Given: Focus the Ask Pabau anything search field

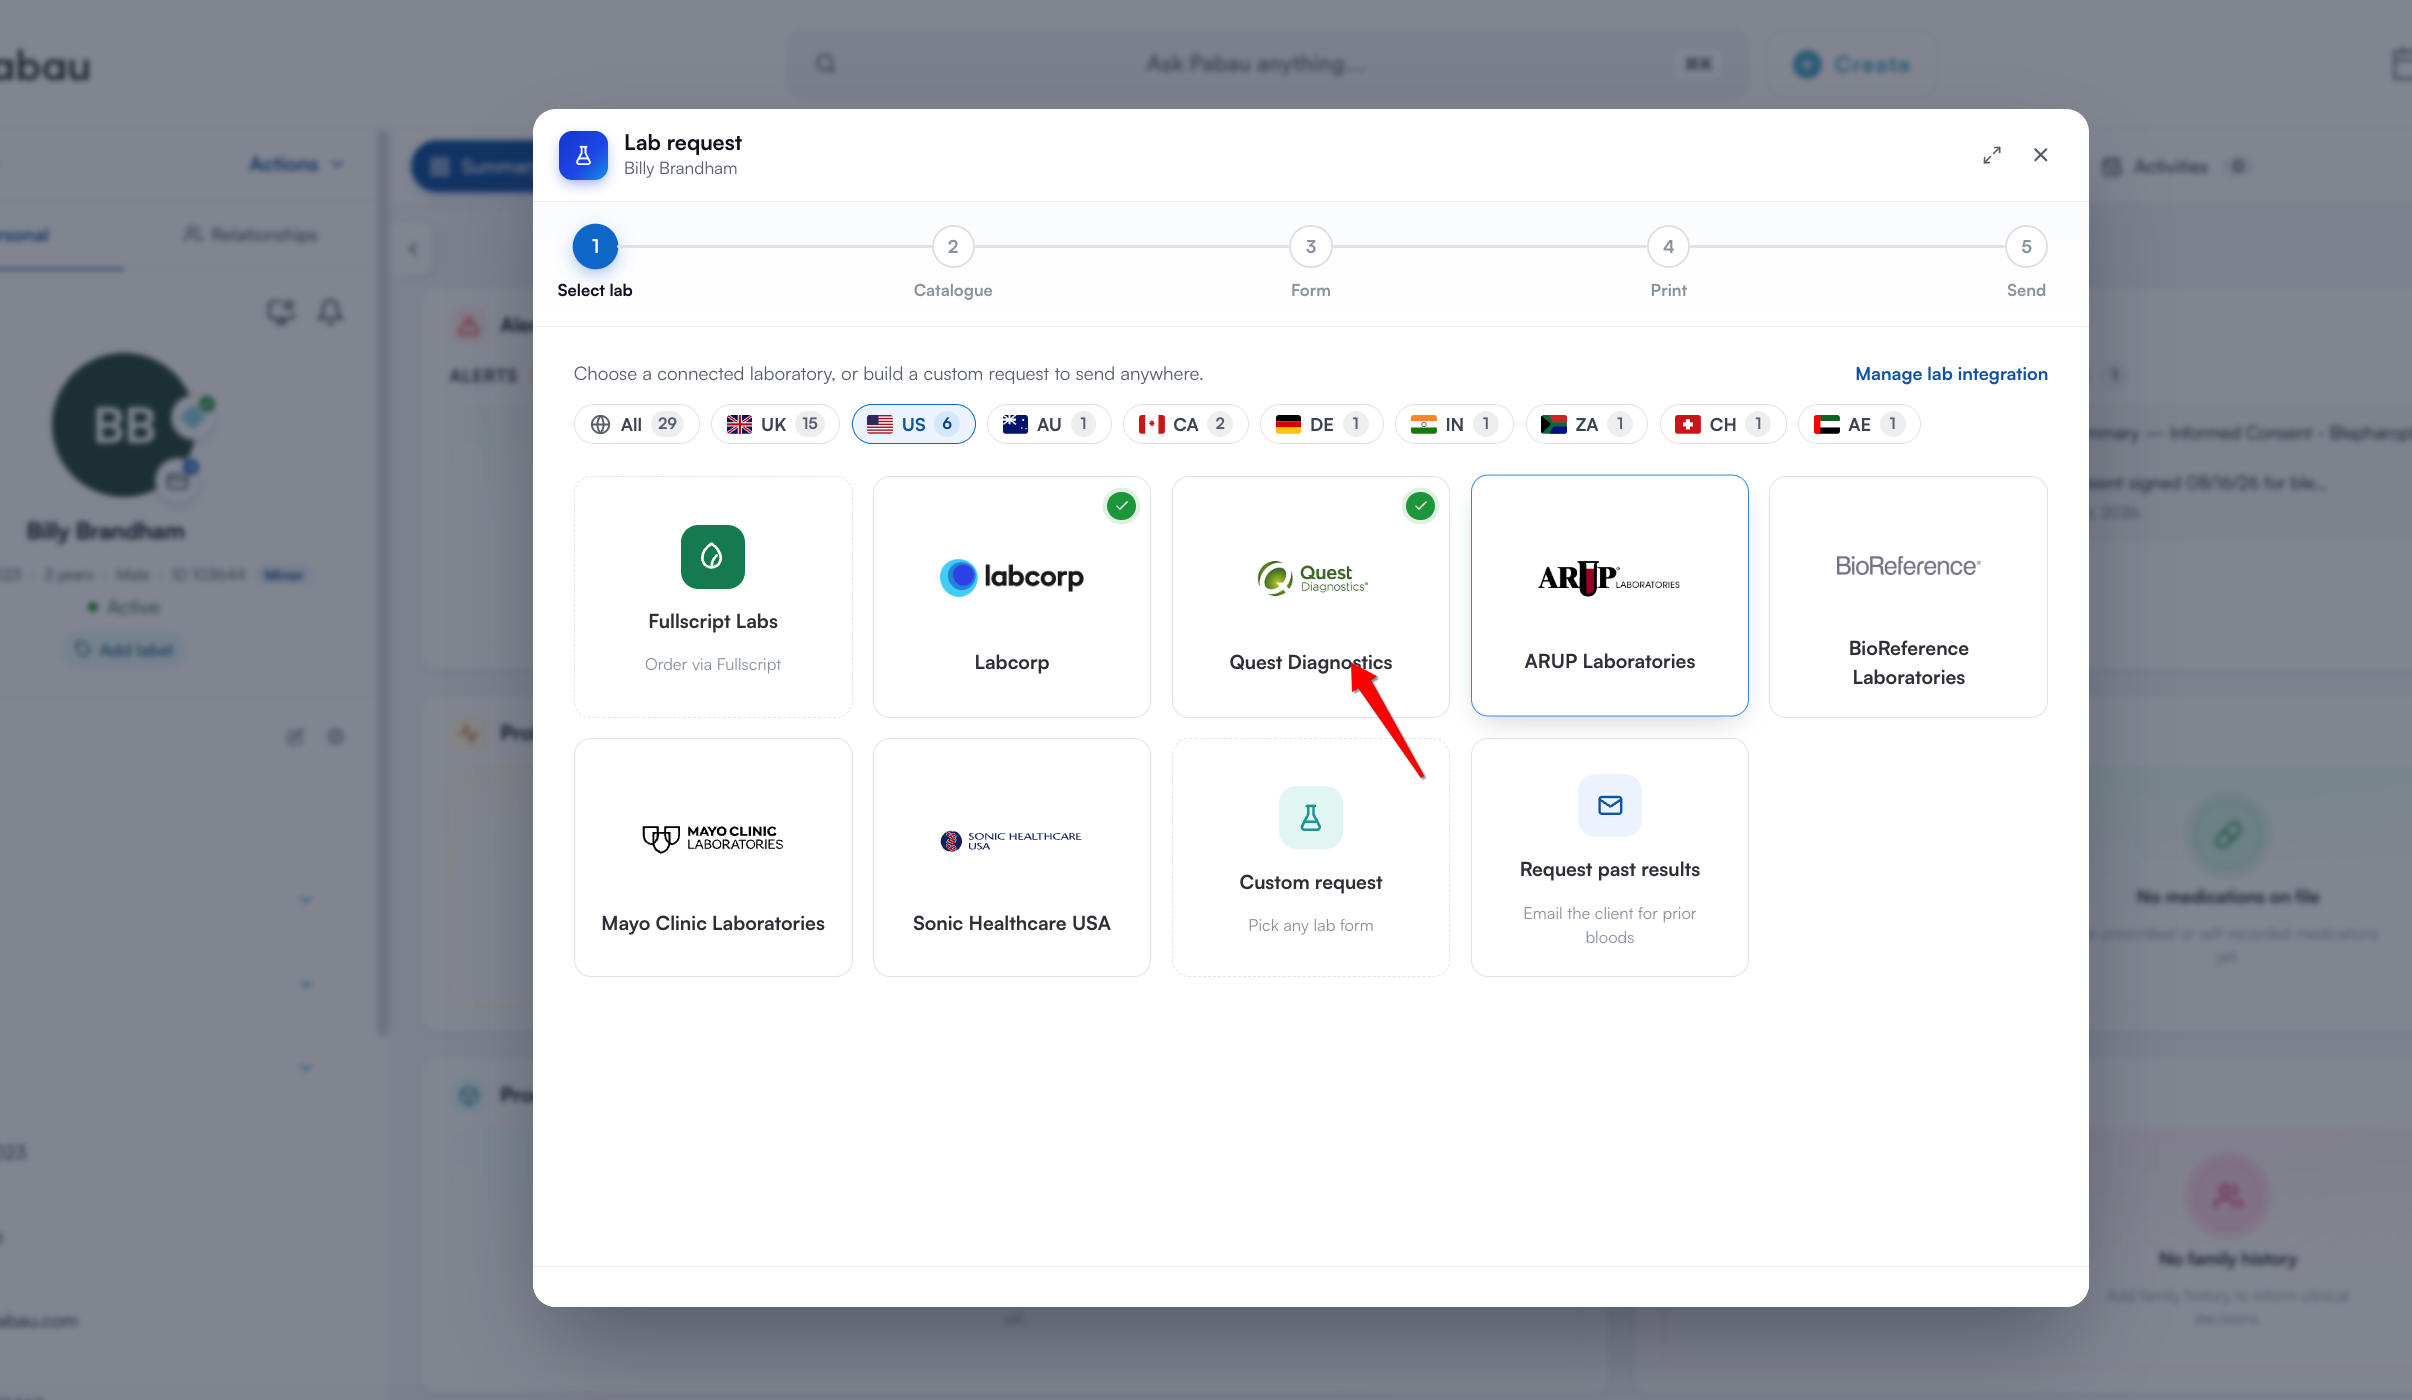Looking at the screenshot, I should pos(1268,64).
